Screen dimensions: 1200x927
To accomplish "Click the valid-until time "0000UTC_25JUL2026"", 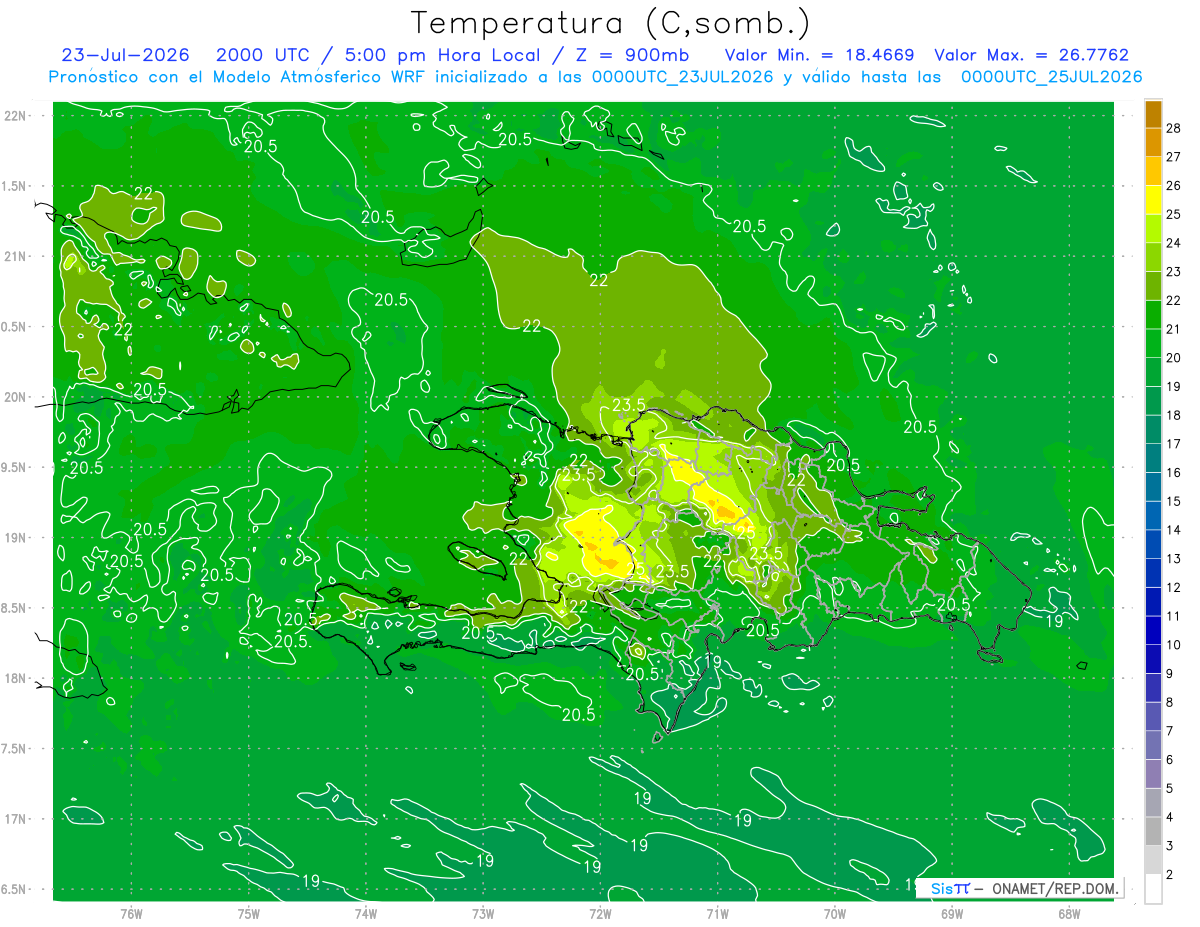I will click(1051, 77).
